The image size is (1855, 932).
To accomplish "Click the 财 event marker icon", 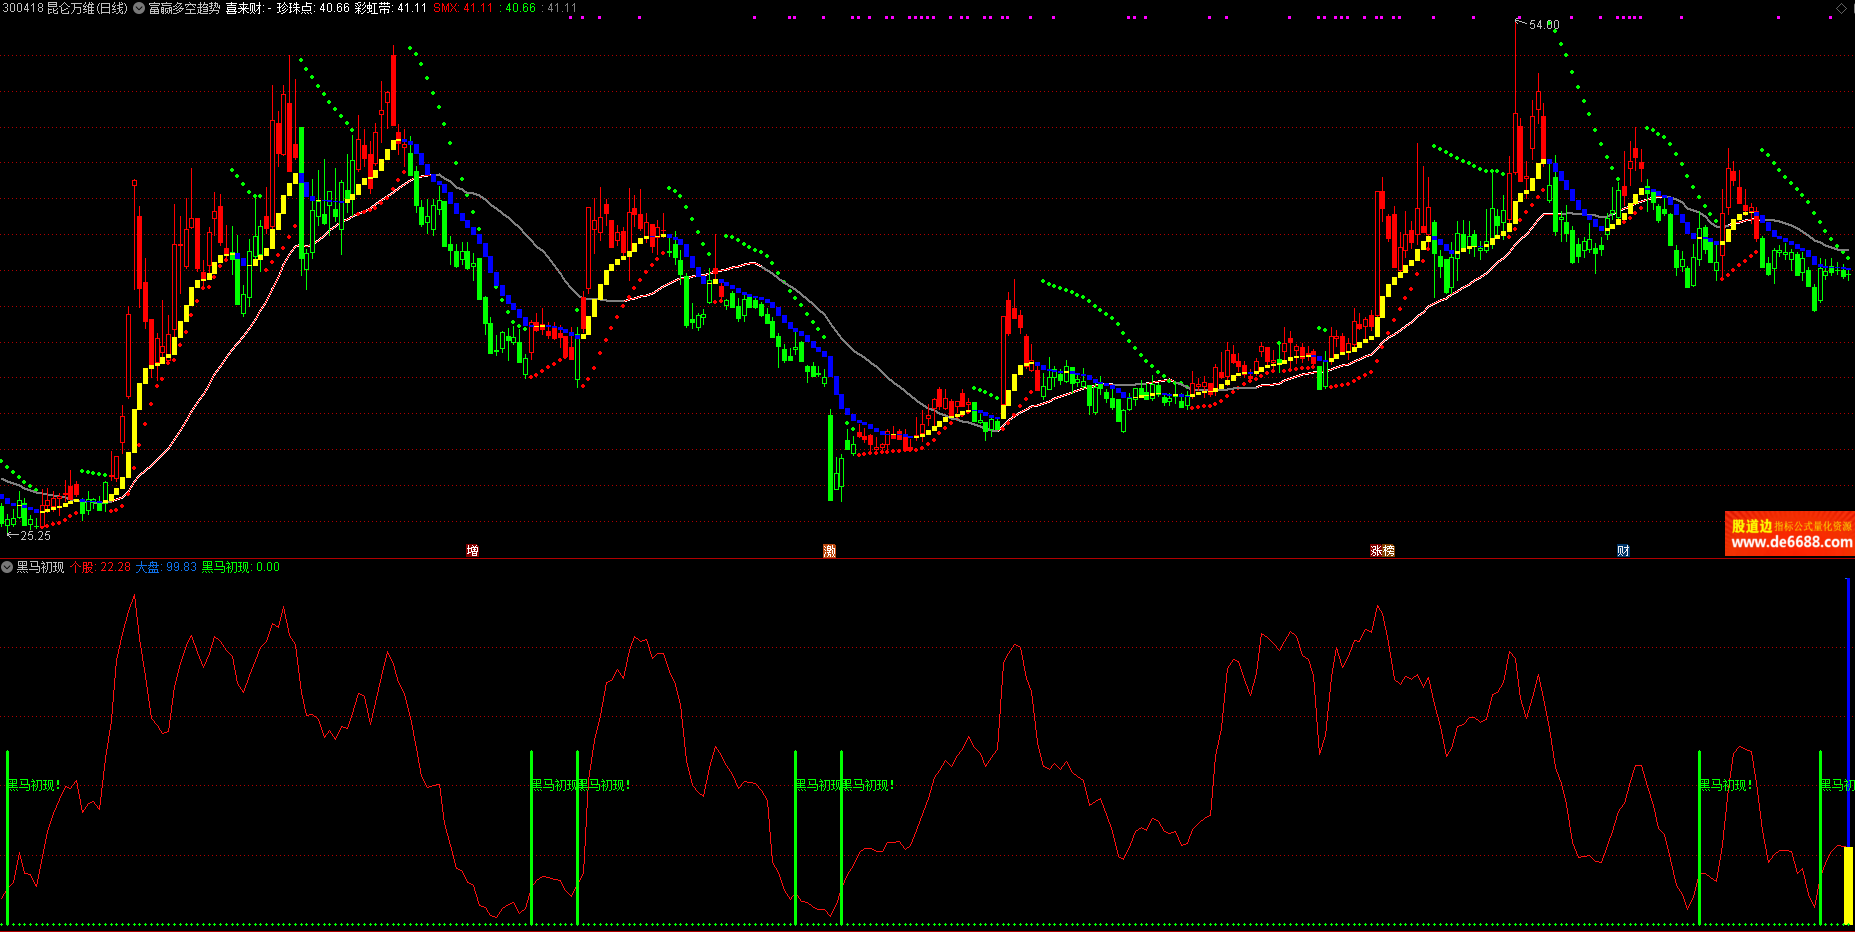I will click(1623, 551).
